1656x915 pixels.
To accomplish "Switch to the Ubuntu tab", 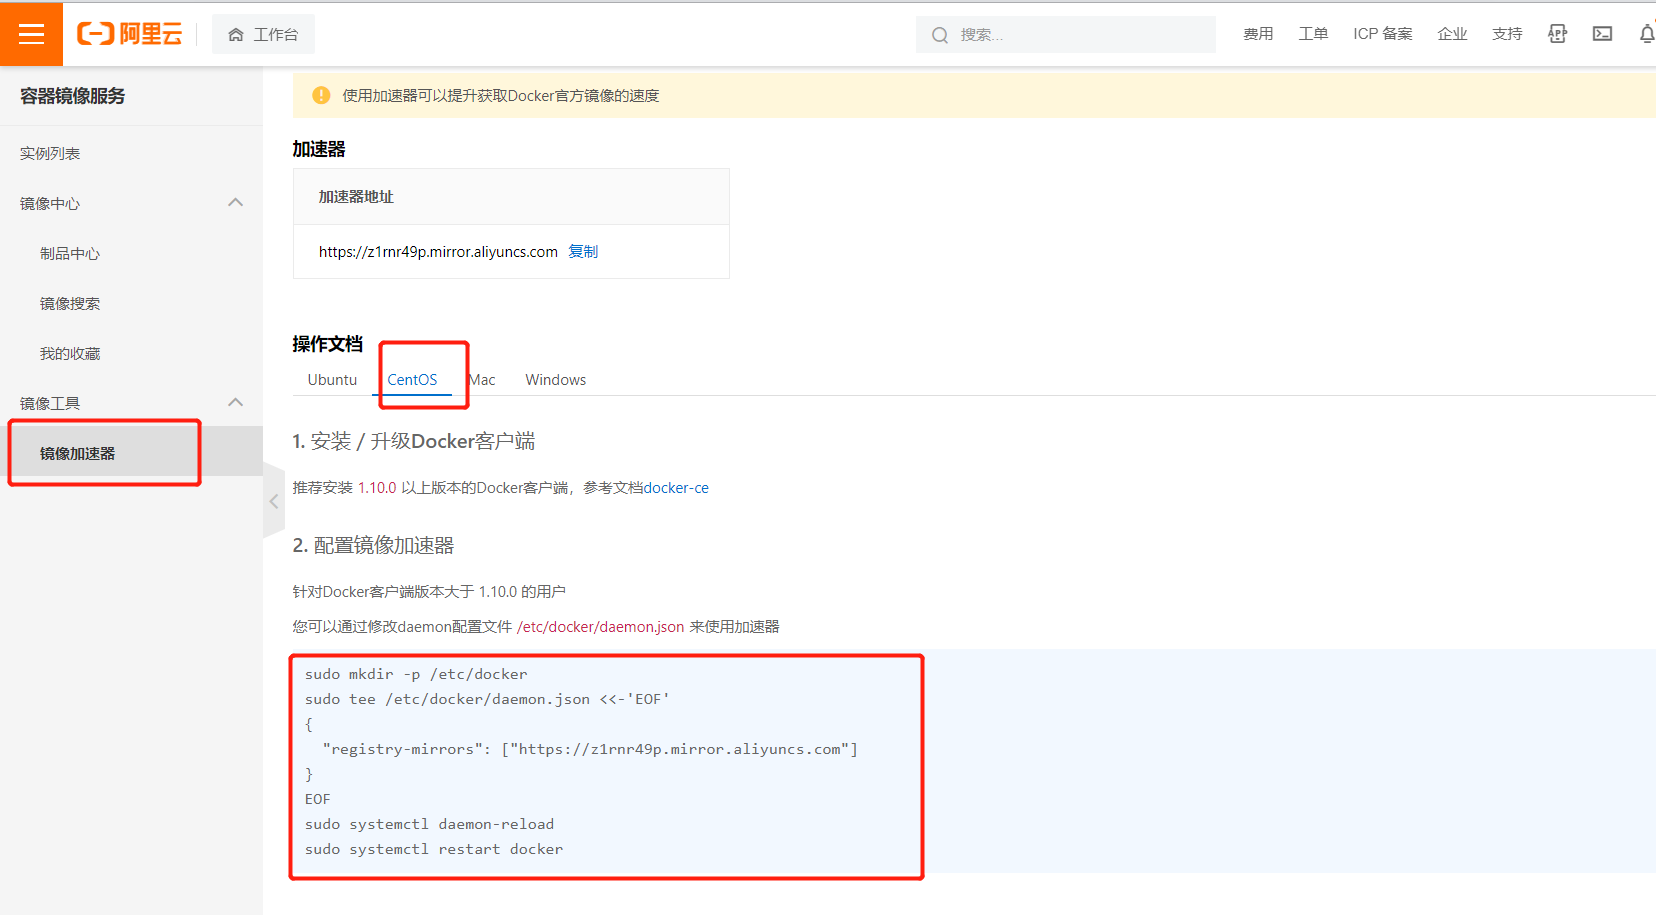I will click(x=332, y=380).
